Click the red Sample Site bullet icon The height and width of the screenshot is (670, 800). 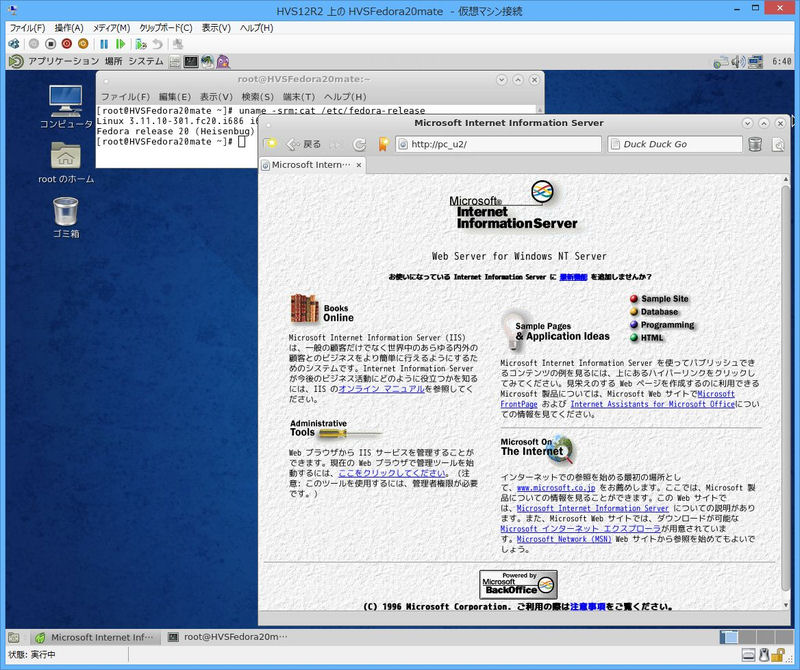tap(634, 299)
